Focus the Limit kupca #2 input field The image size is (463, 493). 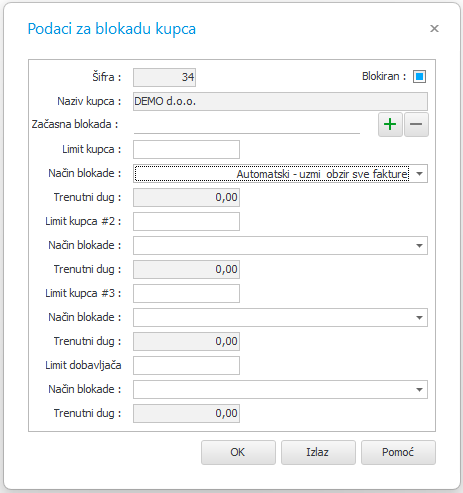[x=186, y=221]
